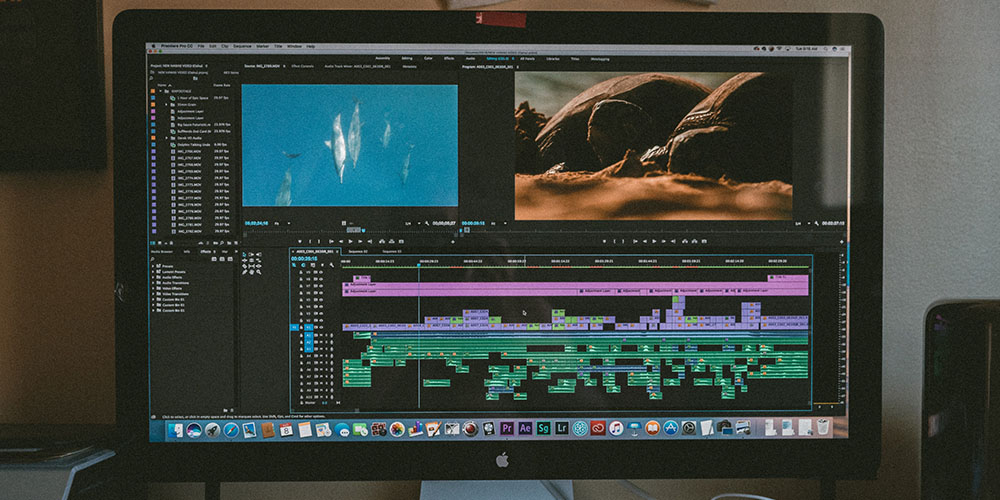Expand the Video Effects folder
The image size is (1000, 500).
pyautogui.click(x=153, y=288)
